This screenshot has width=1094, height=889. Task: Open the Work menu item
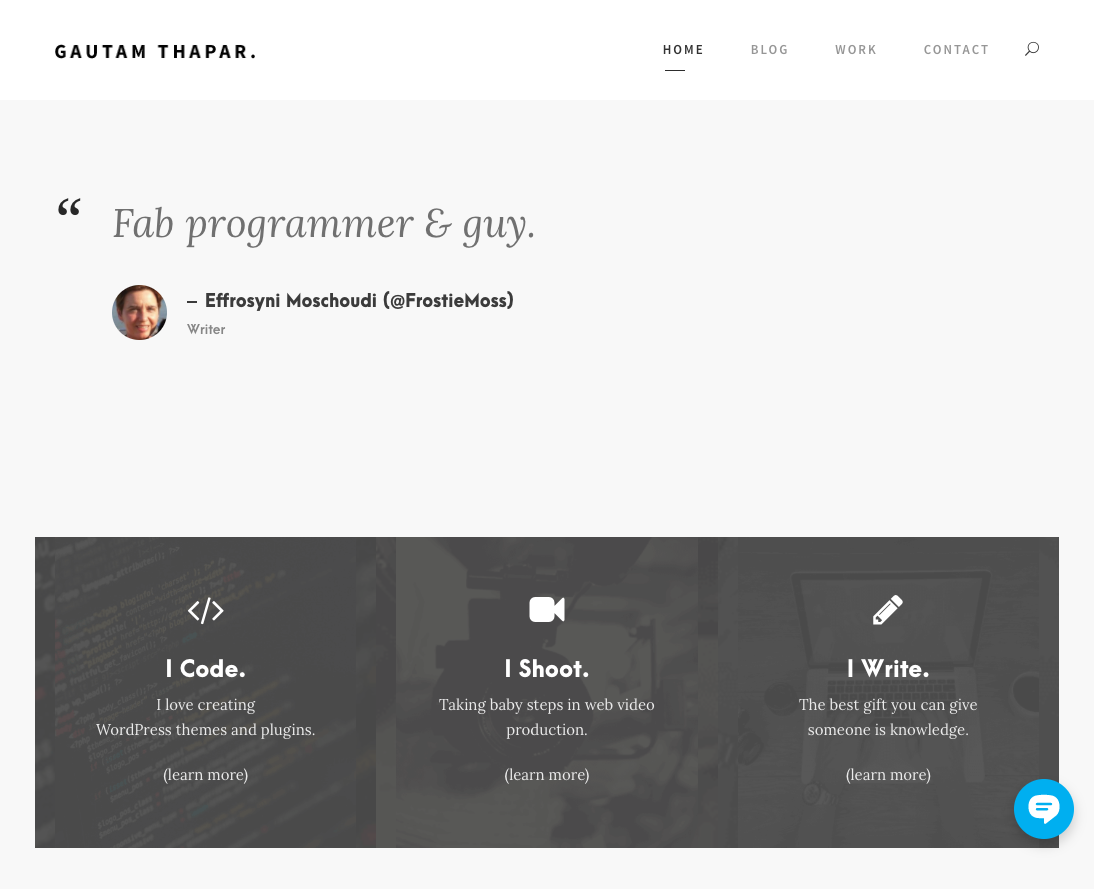click(x=856, y=50)
